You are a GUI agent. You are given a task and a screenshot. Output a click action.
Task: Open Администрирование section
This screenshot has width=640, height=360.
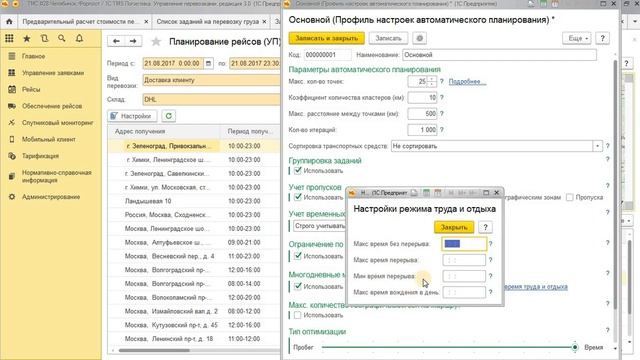(x=51, y=197)
